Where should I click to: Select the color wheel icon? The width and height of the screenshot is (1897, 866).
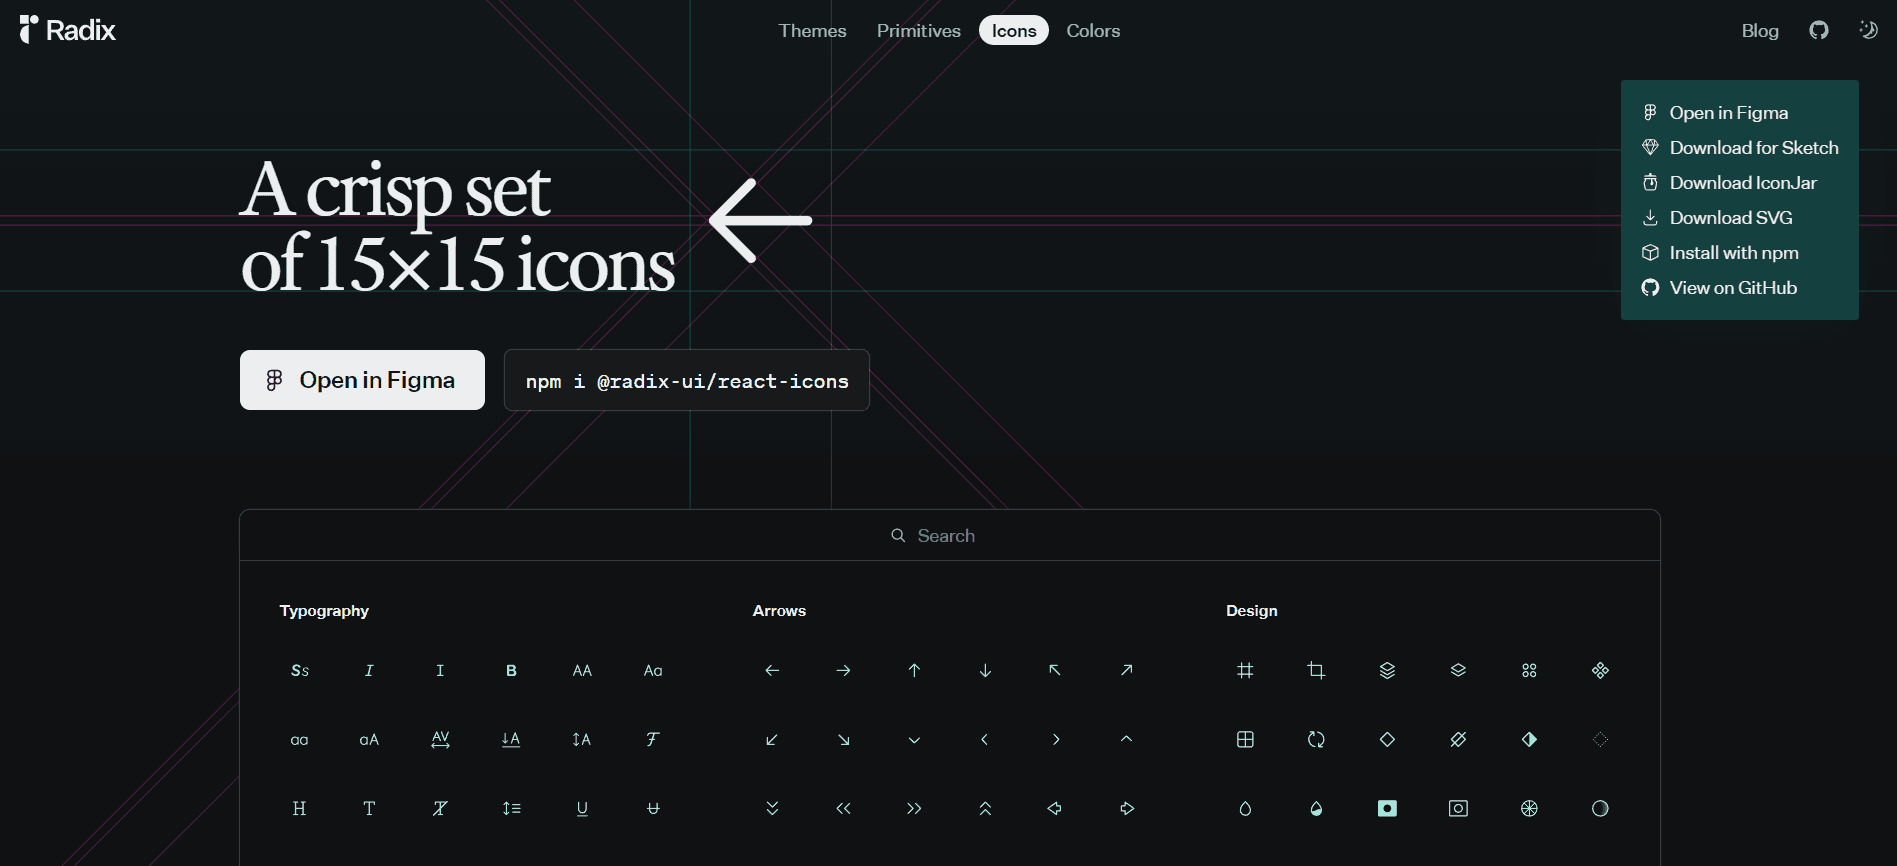pos(1529,808)
